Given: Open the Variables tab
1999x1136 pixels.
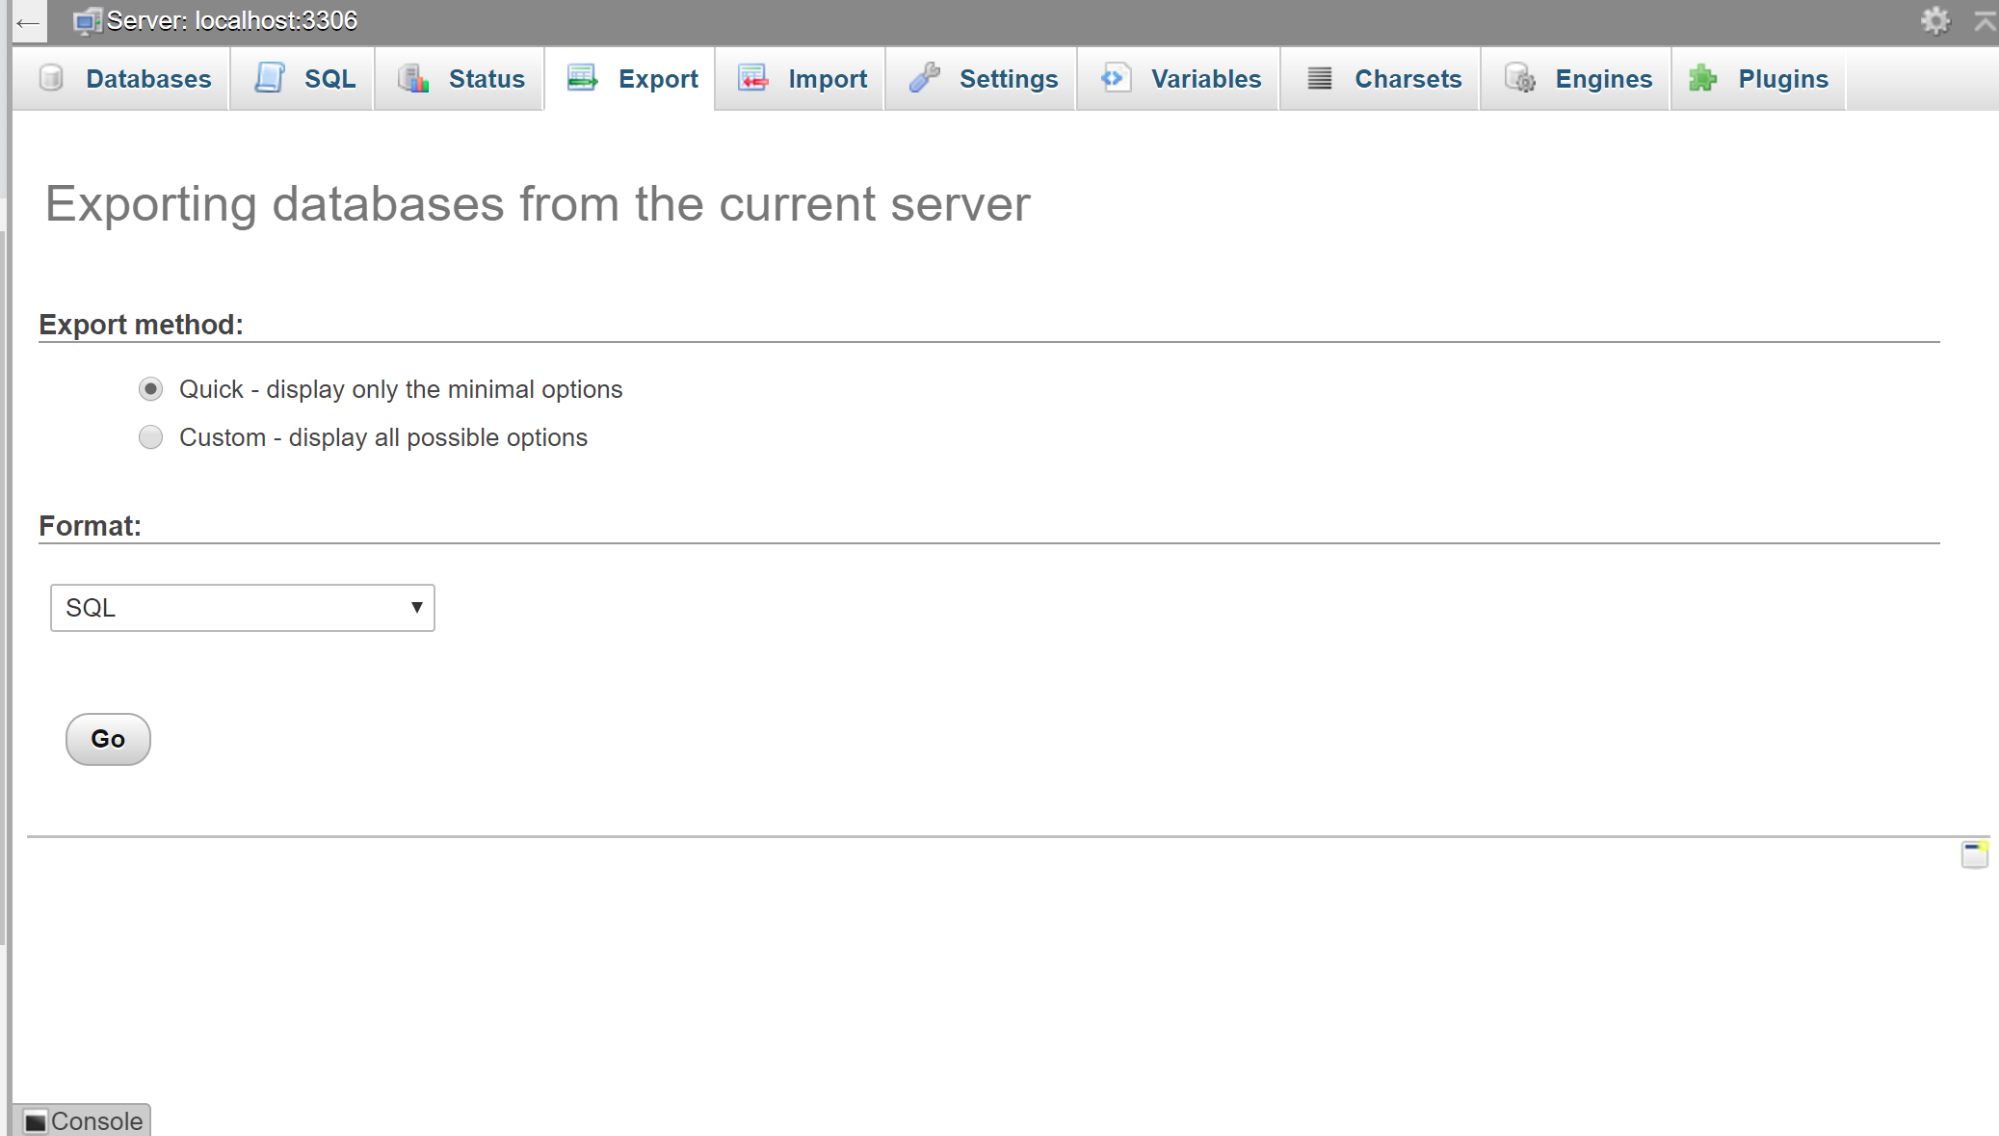Looking at the screenshot, I should pos(1179,79).
